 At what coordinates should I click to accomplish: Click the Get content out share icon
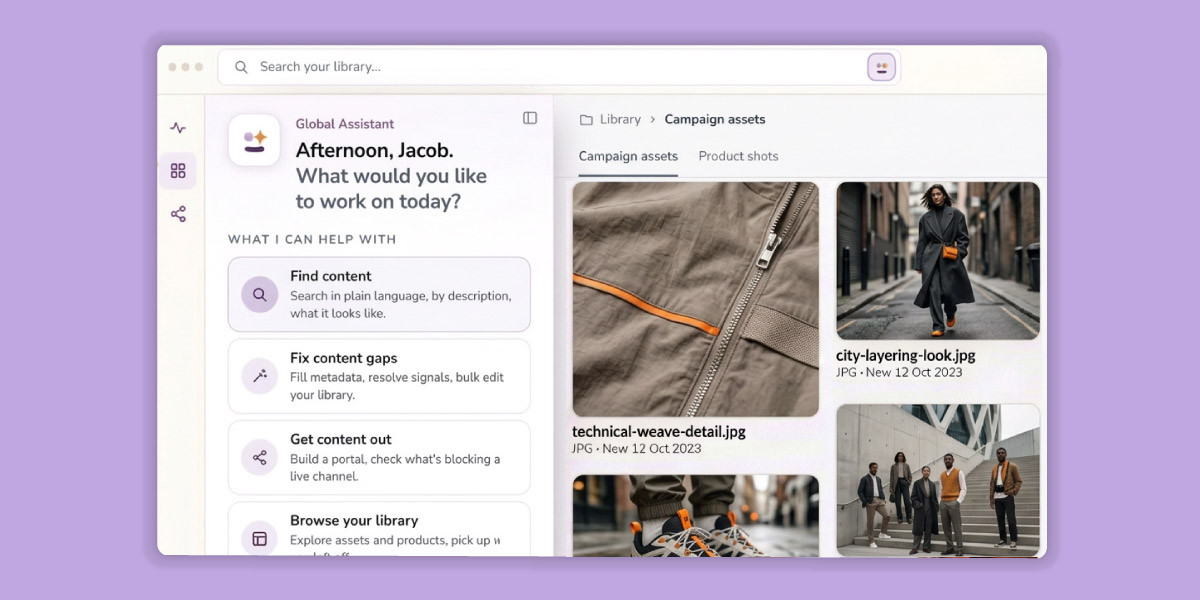(x=260, y=458)
